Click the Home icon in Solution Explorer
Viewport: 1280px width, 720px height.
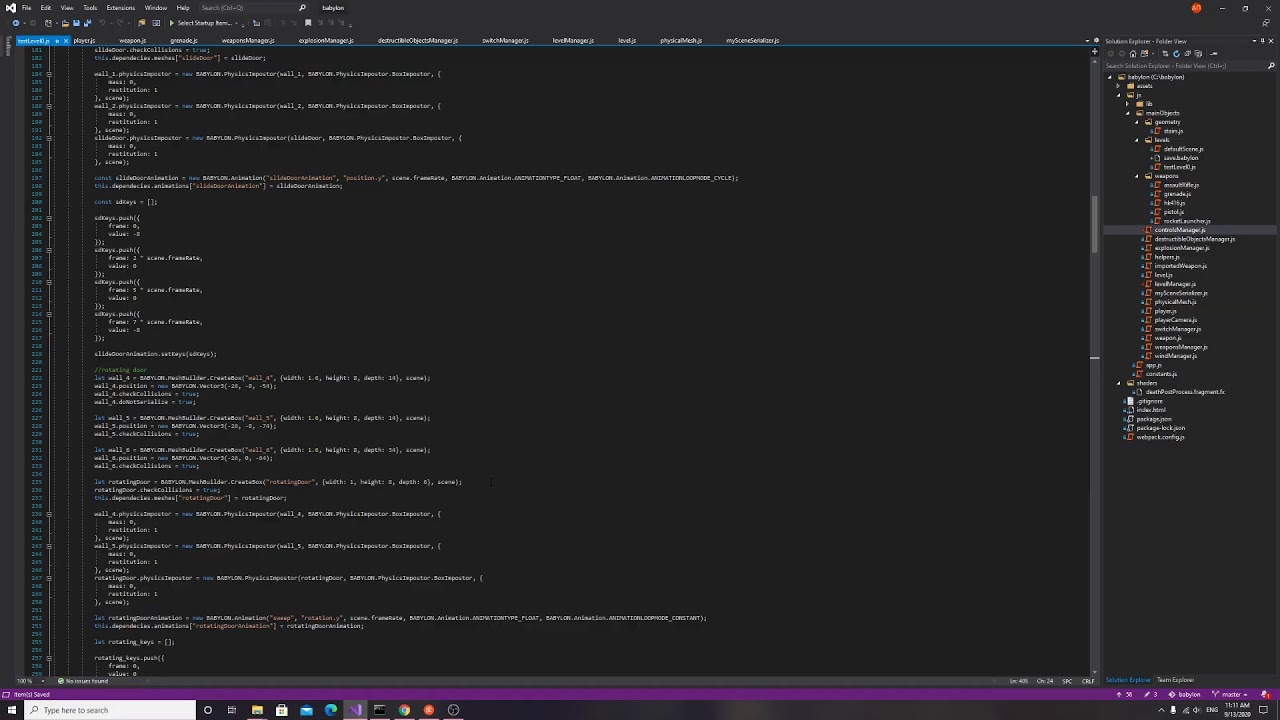(x=1133, y=54)
